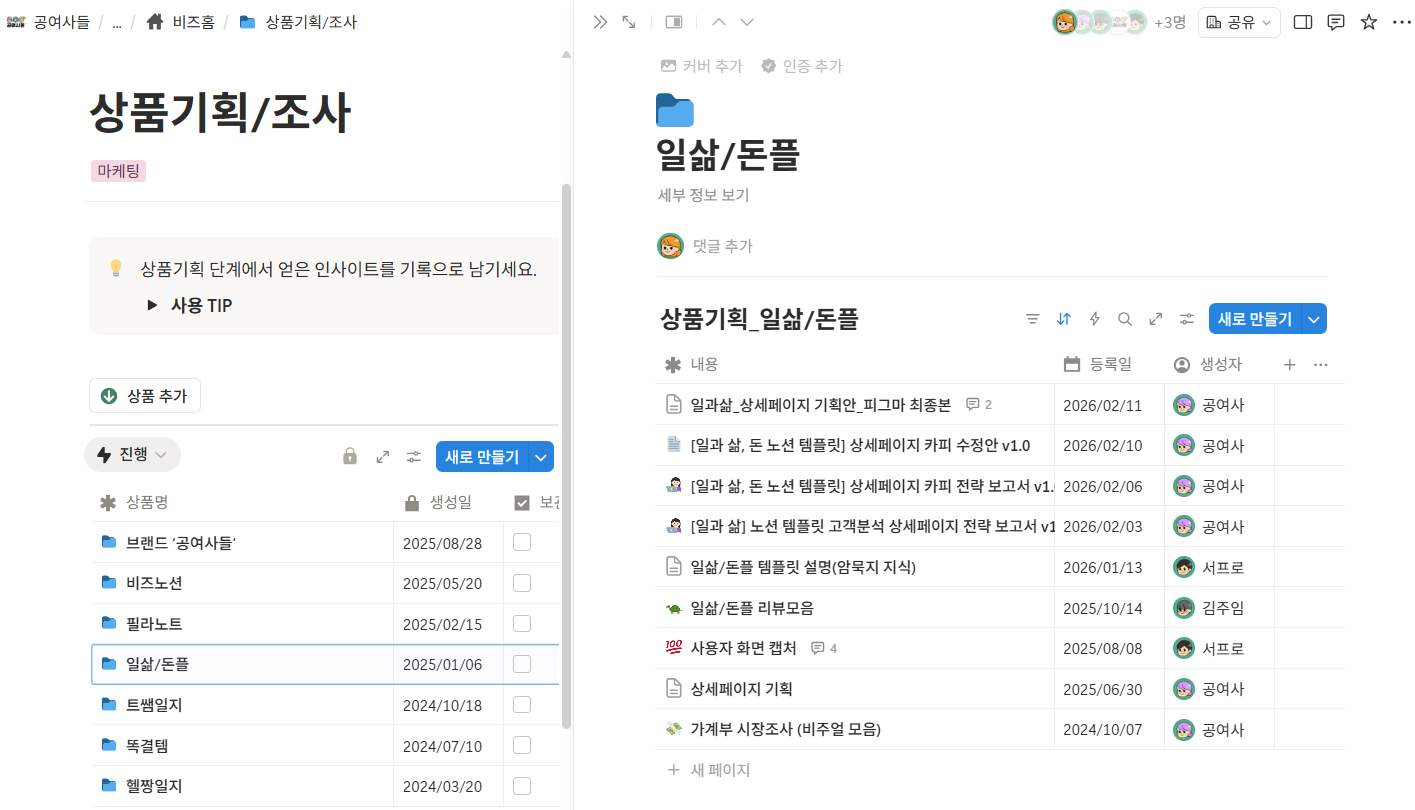Open page in full screen via diagonal arrows

[629, 22]
